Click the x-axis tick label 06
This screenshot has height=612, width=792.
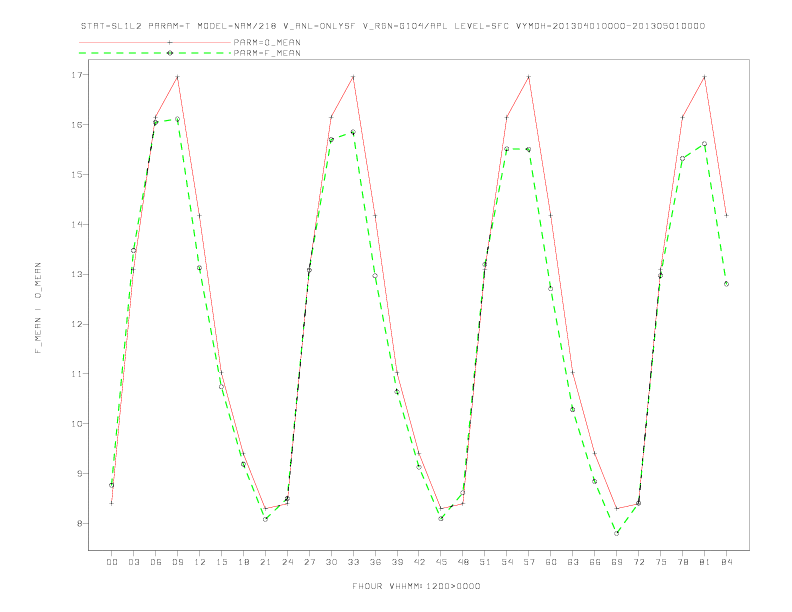156,562
